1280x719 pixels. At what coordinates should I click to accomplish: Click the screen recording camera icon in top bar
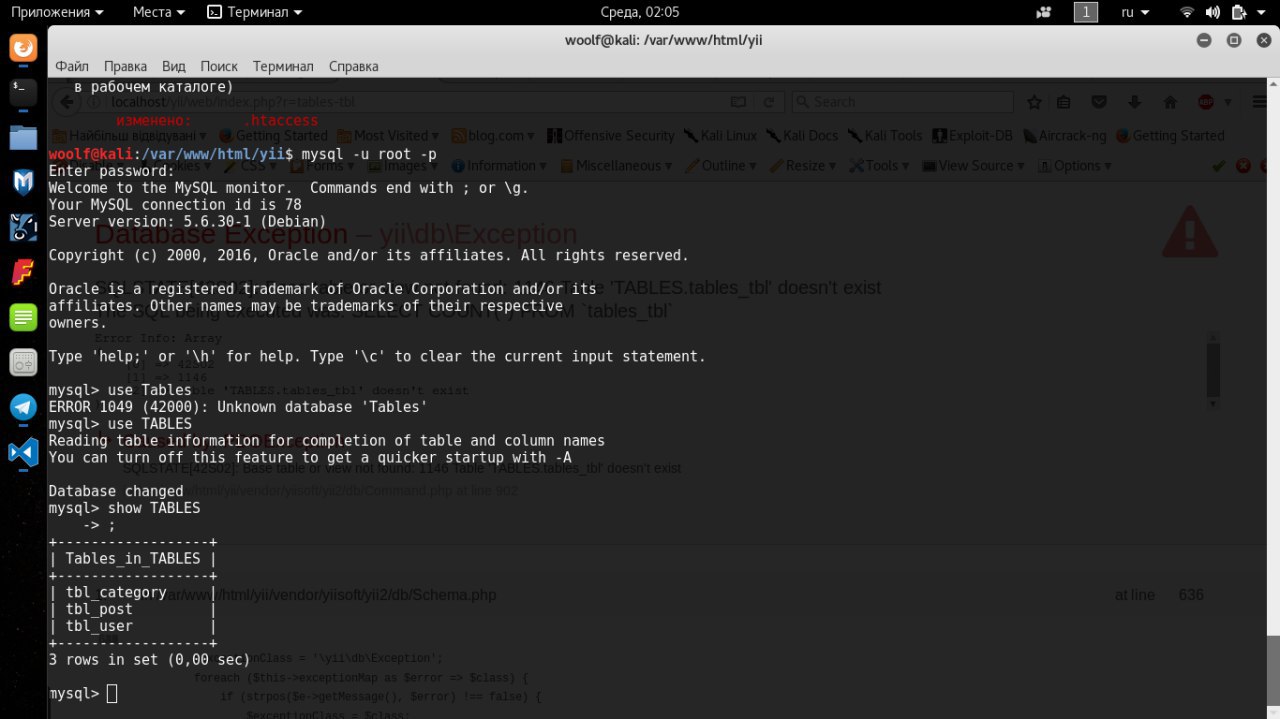[x=1045, y=12]
